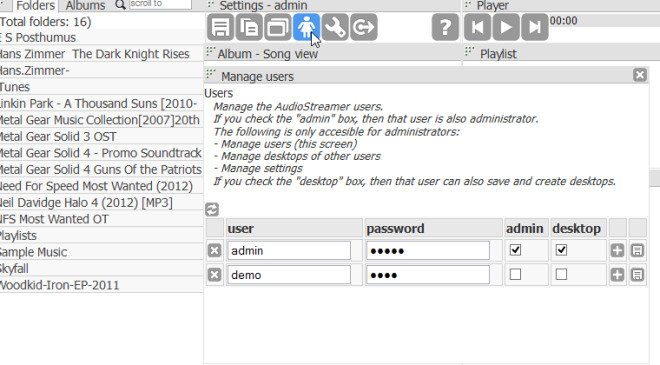Grab the Manage users drag handle
This screenshot has height=365, width=660.
tap(210, 75)
